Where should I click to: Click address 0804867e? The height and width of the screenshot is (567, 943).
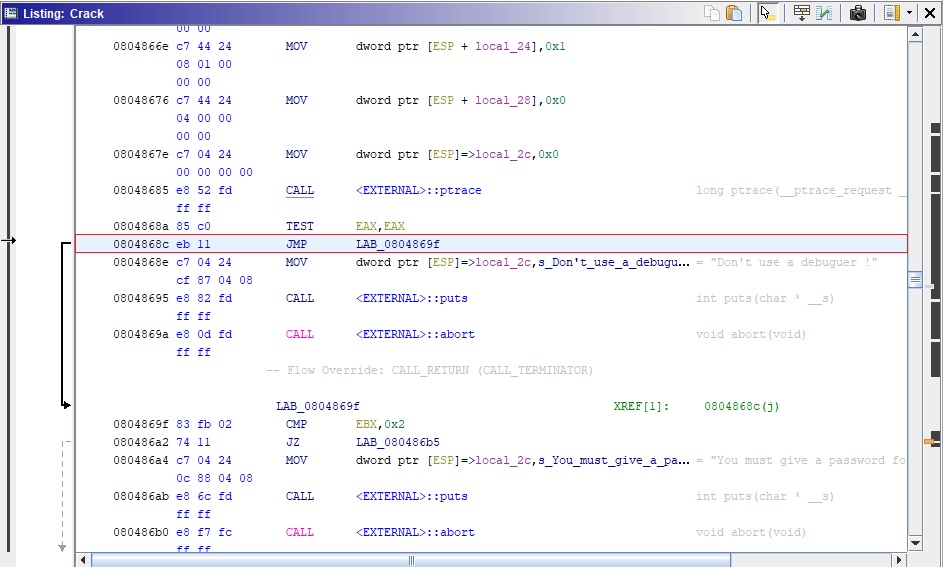coord(141,155)
